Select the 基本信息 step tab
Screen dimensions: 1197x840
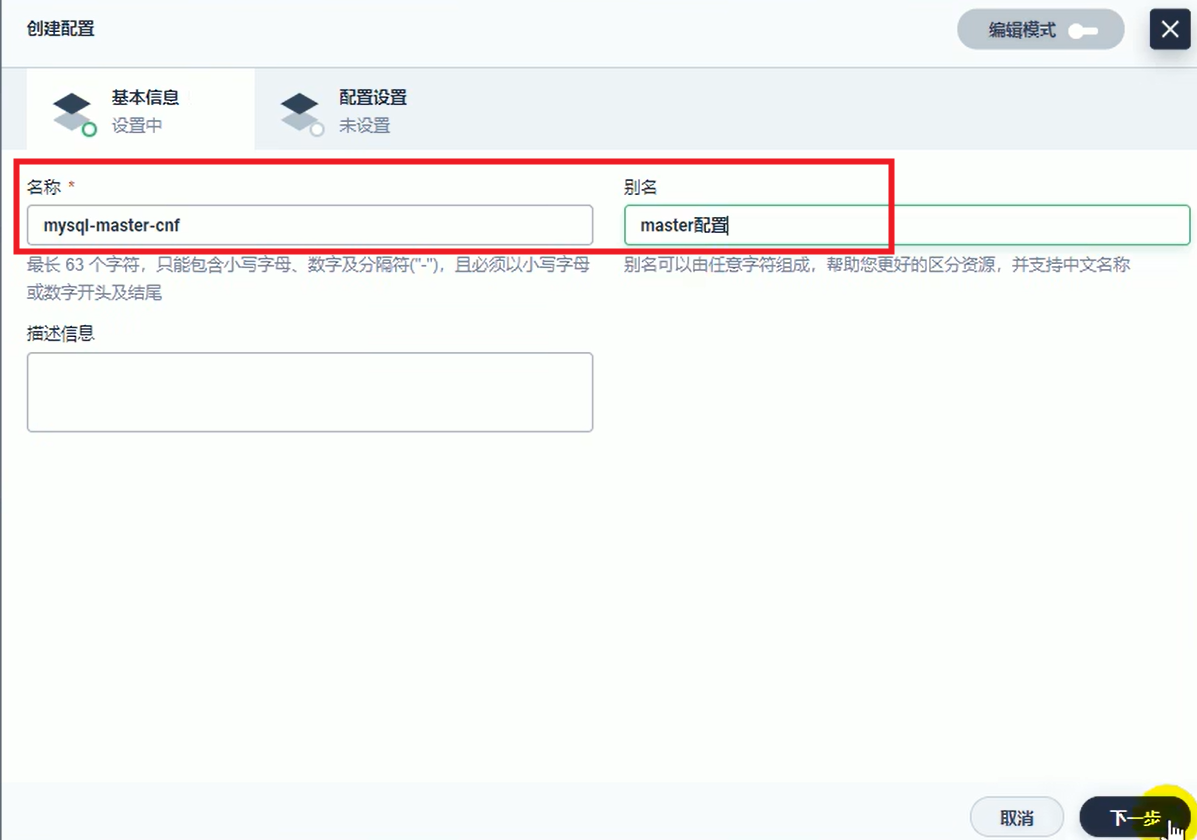140,110
